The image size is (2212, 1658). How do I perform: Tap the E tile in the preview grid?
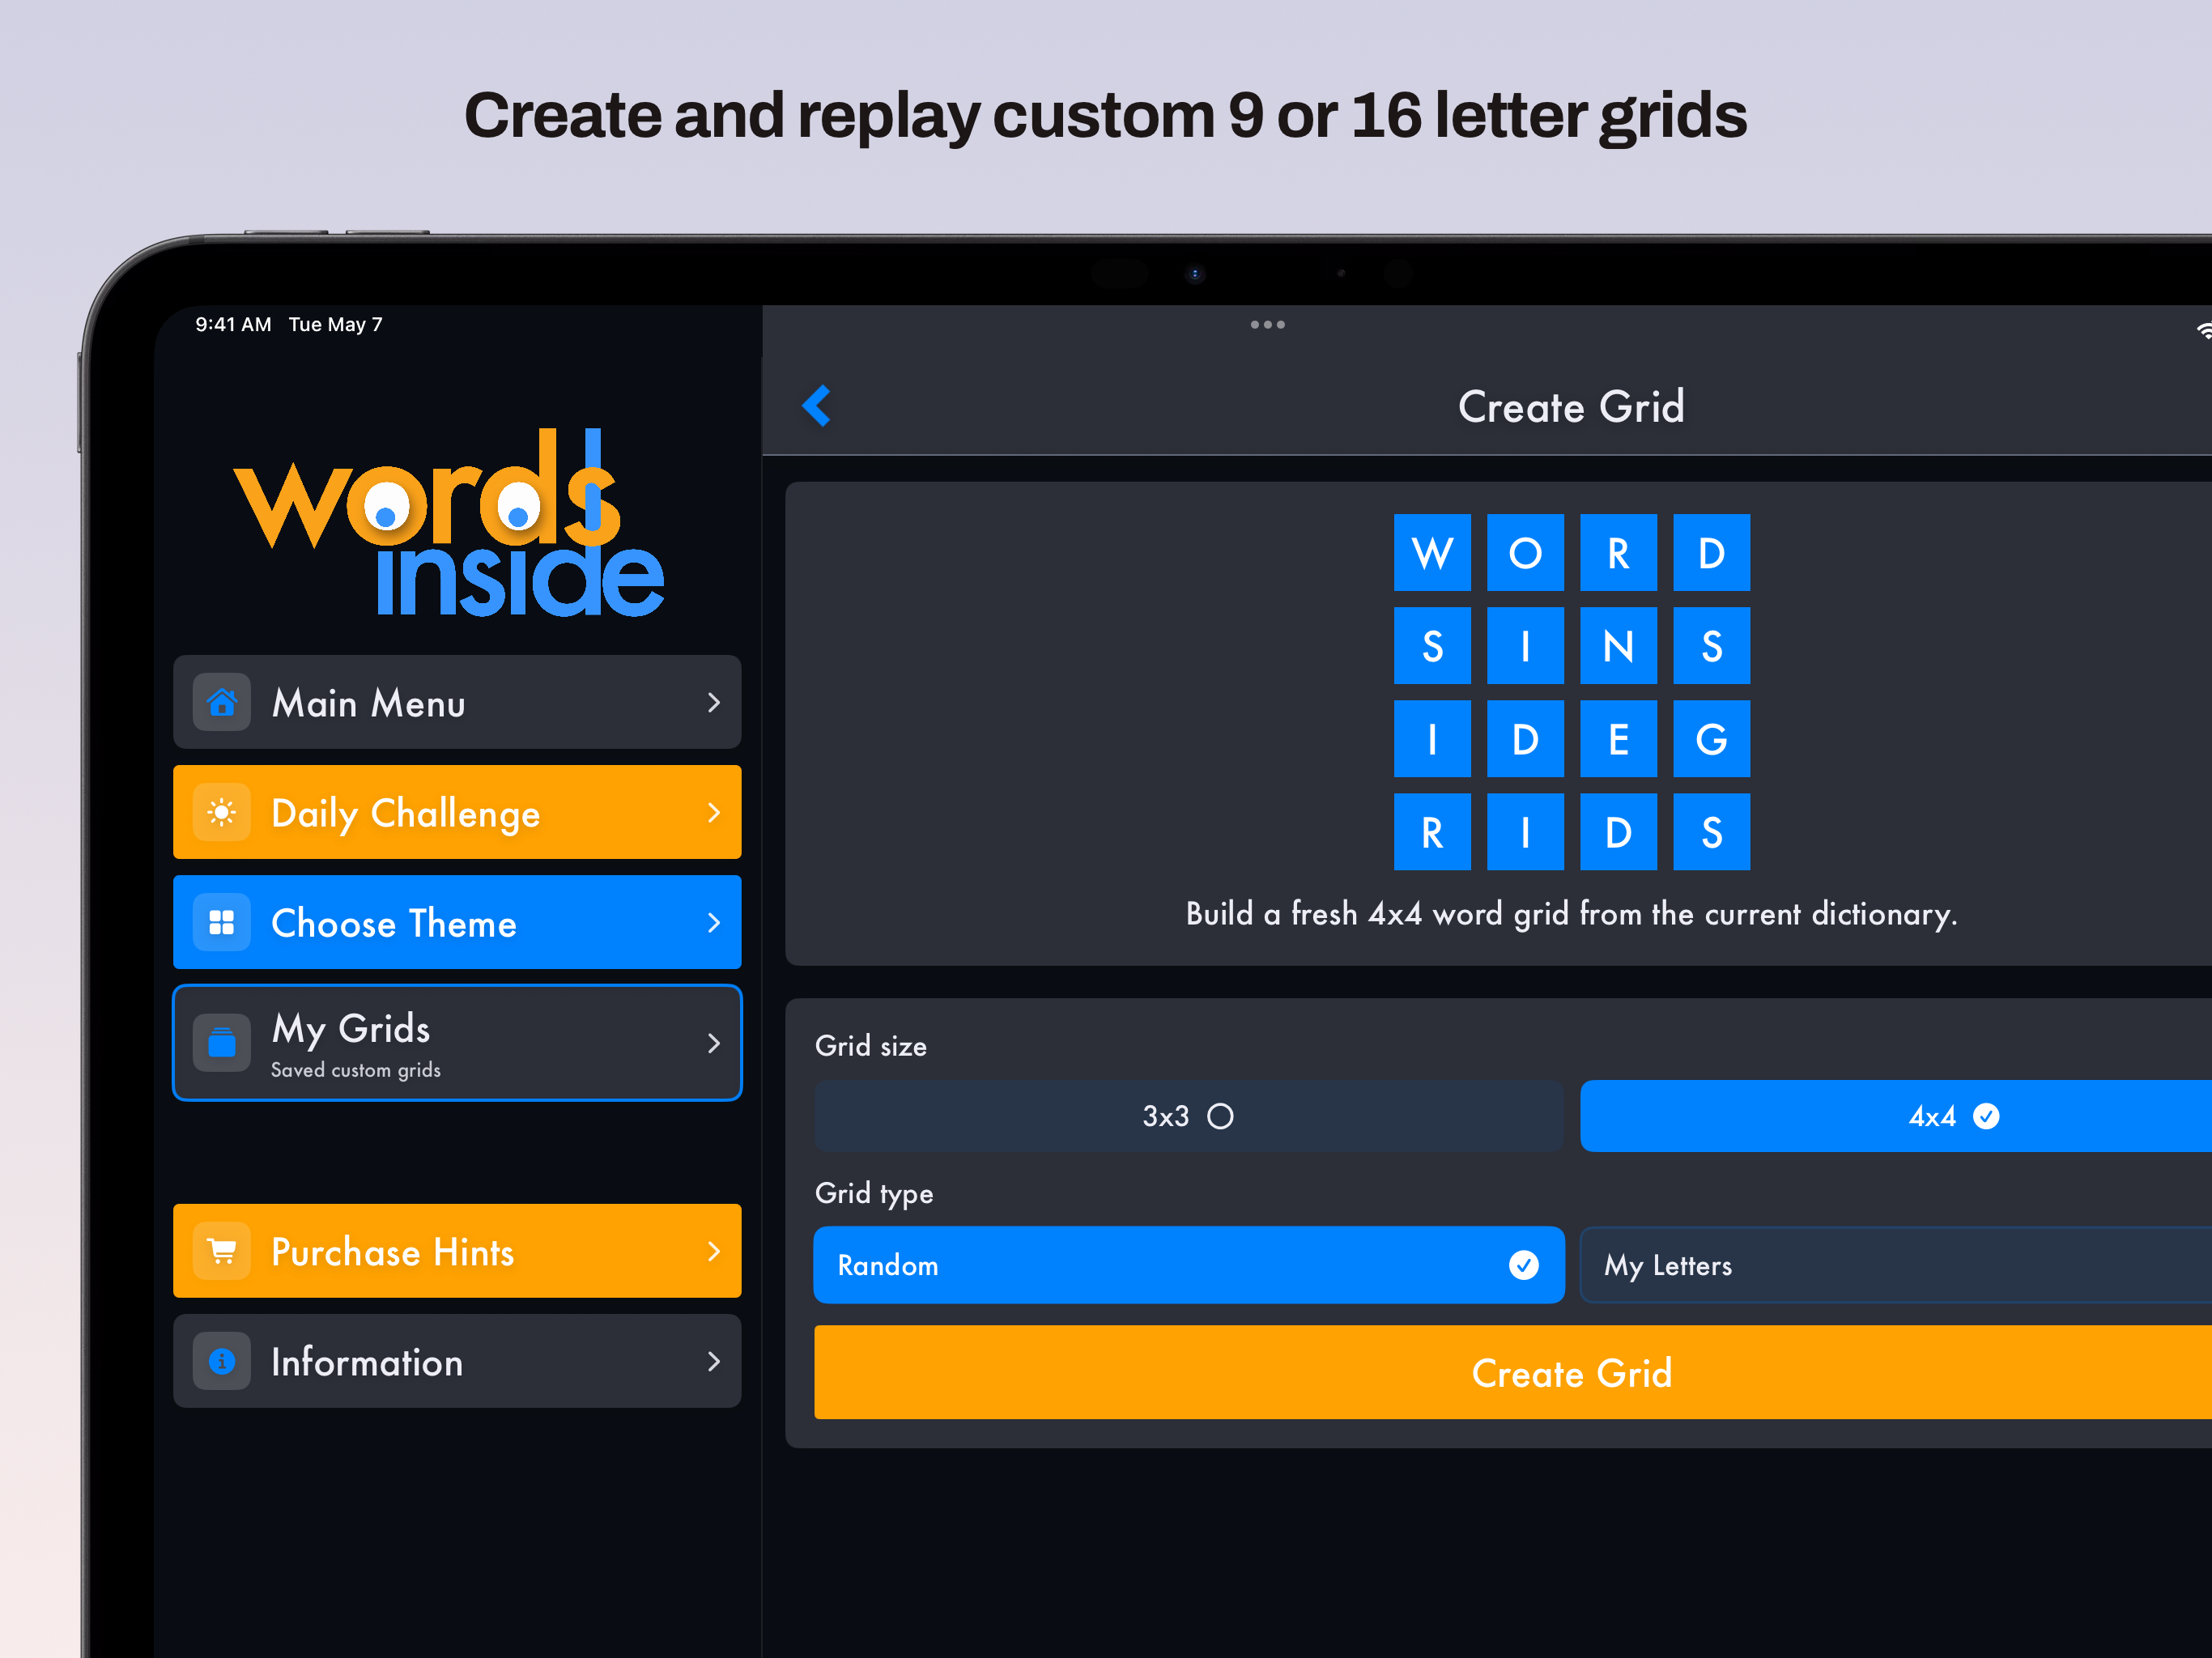[1618, 738]
